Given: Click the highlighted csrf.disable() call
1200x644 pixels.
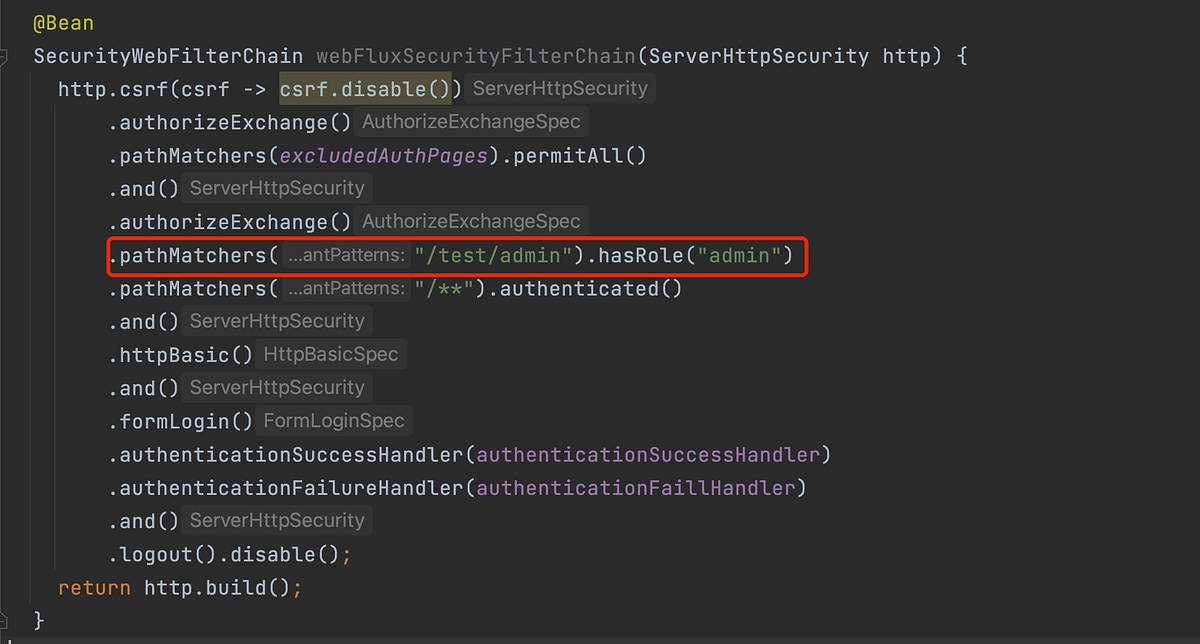Looking at the screenshot, I should point(365,88).
